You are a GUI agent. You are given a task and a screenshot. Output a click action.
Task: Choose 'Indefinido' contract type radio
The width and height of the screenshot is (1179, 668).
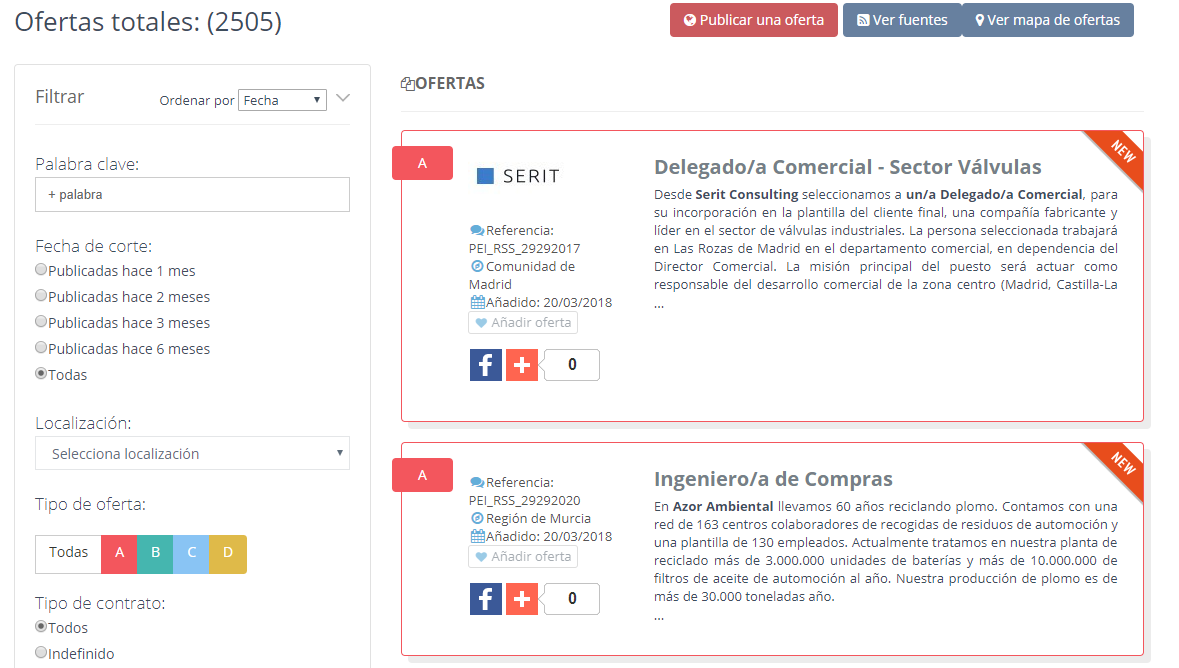[x=41, y=652]
